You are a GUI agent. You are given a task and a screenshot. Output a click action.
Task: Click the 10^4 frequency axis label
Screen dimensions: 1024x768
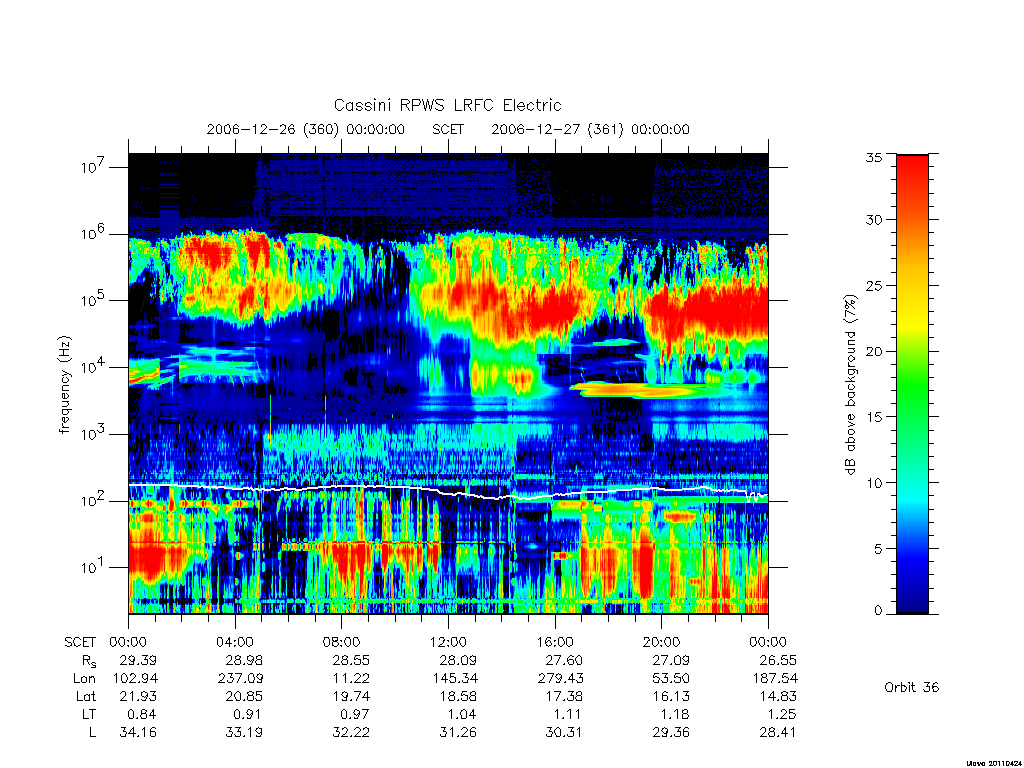point(95,367)
